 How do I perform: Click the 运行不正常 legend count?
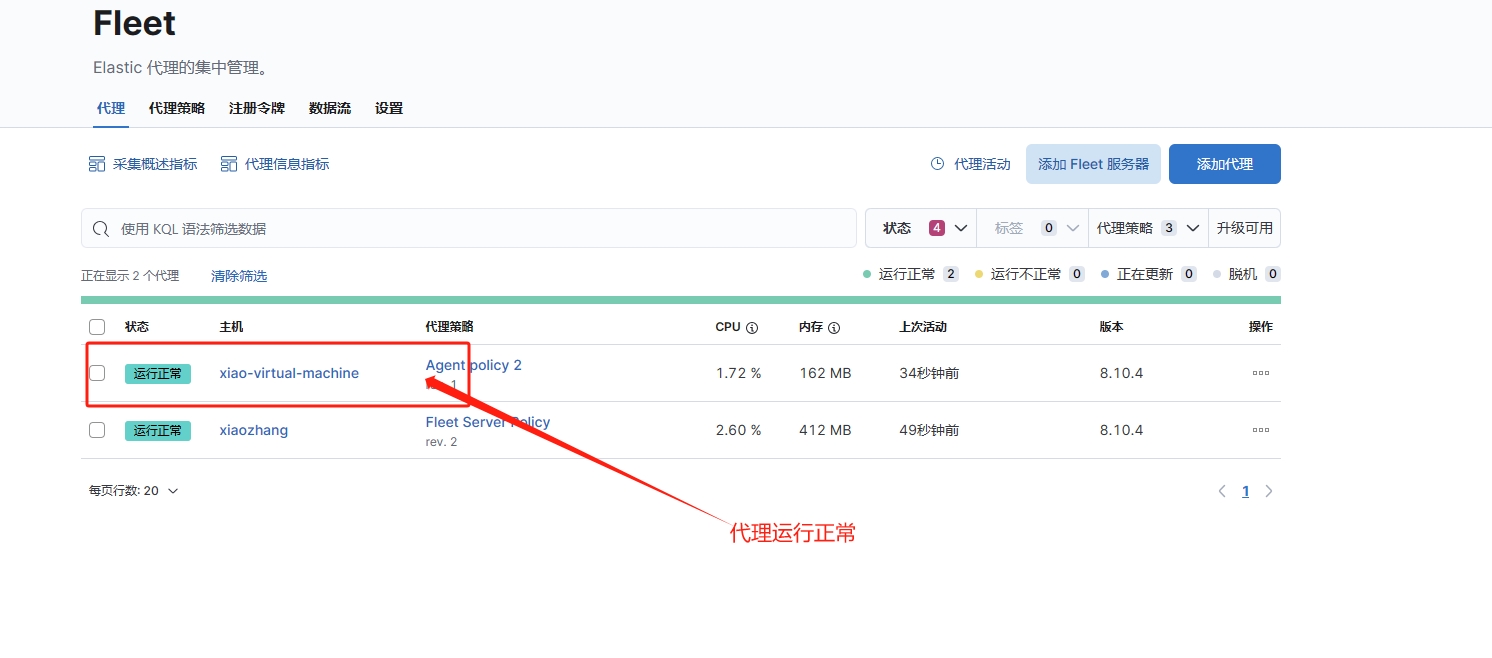[x=1077, y=274]
